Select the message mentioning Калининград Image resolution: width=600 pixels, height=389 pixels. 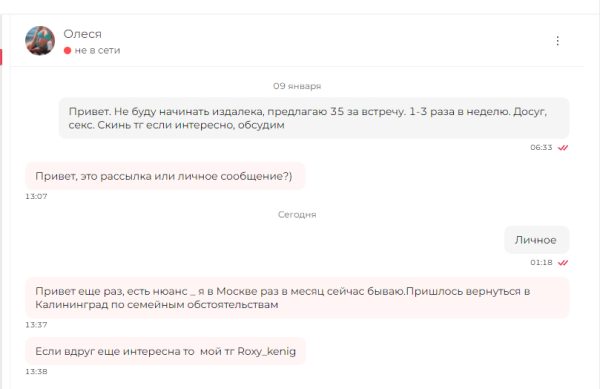click(297, 298)
